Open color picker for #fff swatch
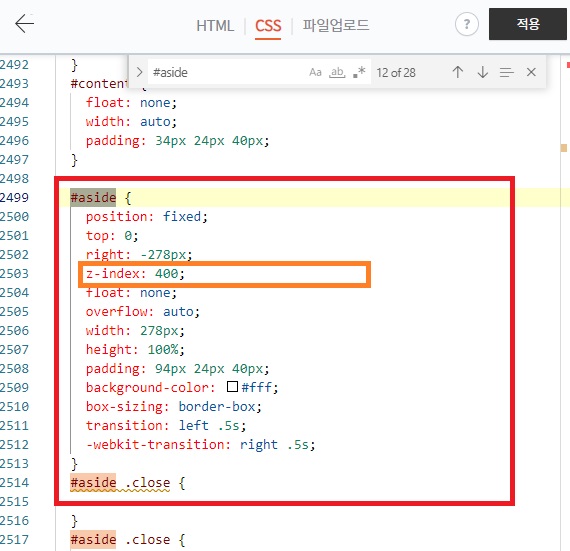 click(x=232, y=386)
